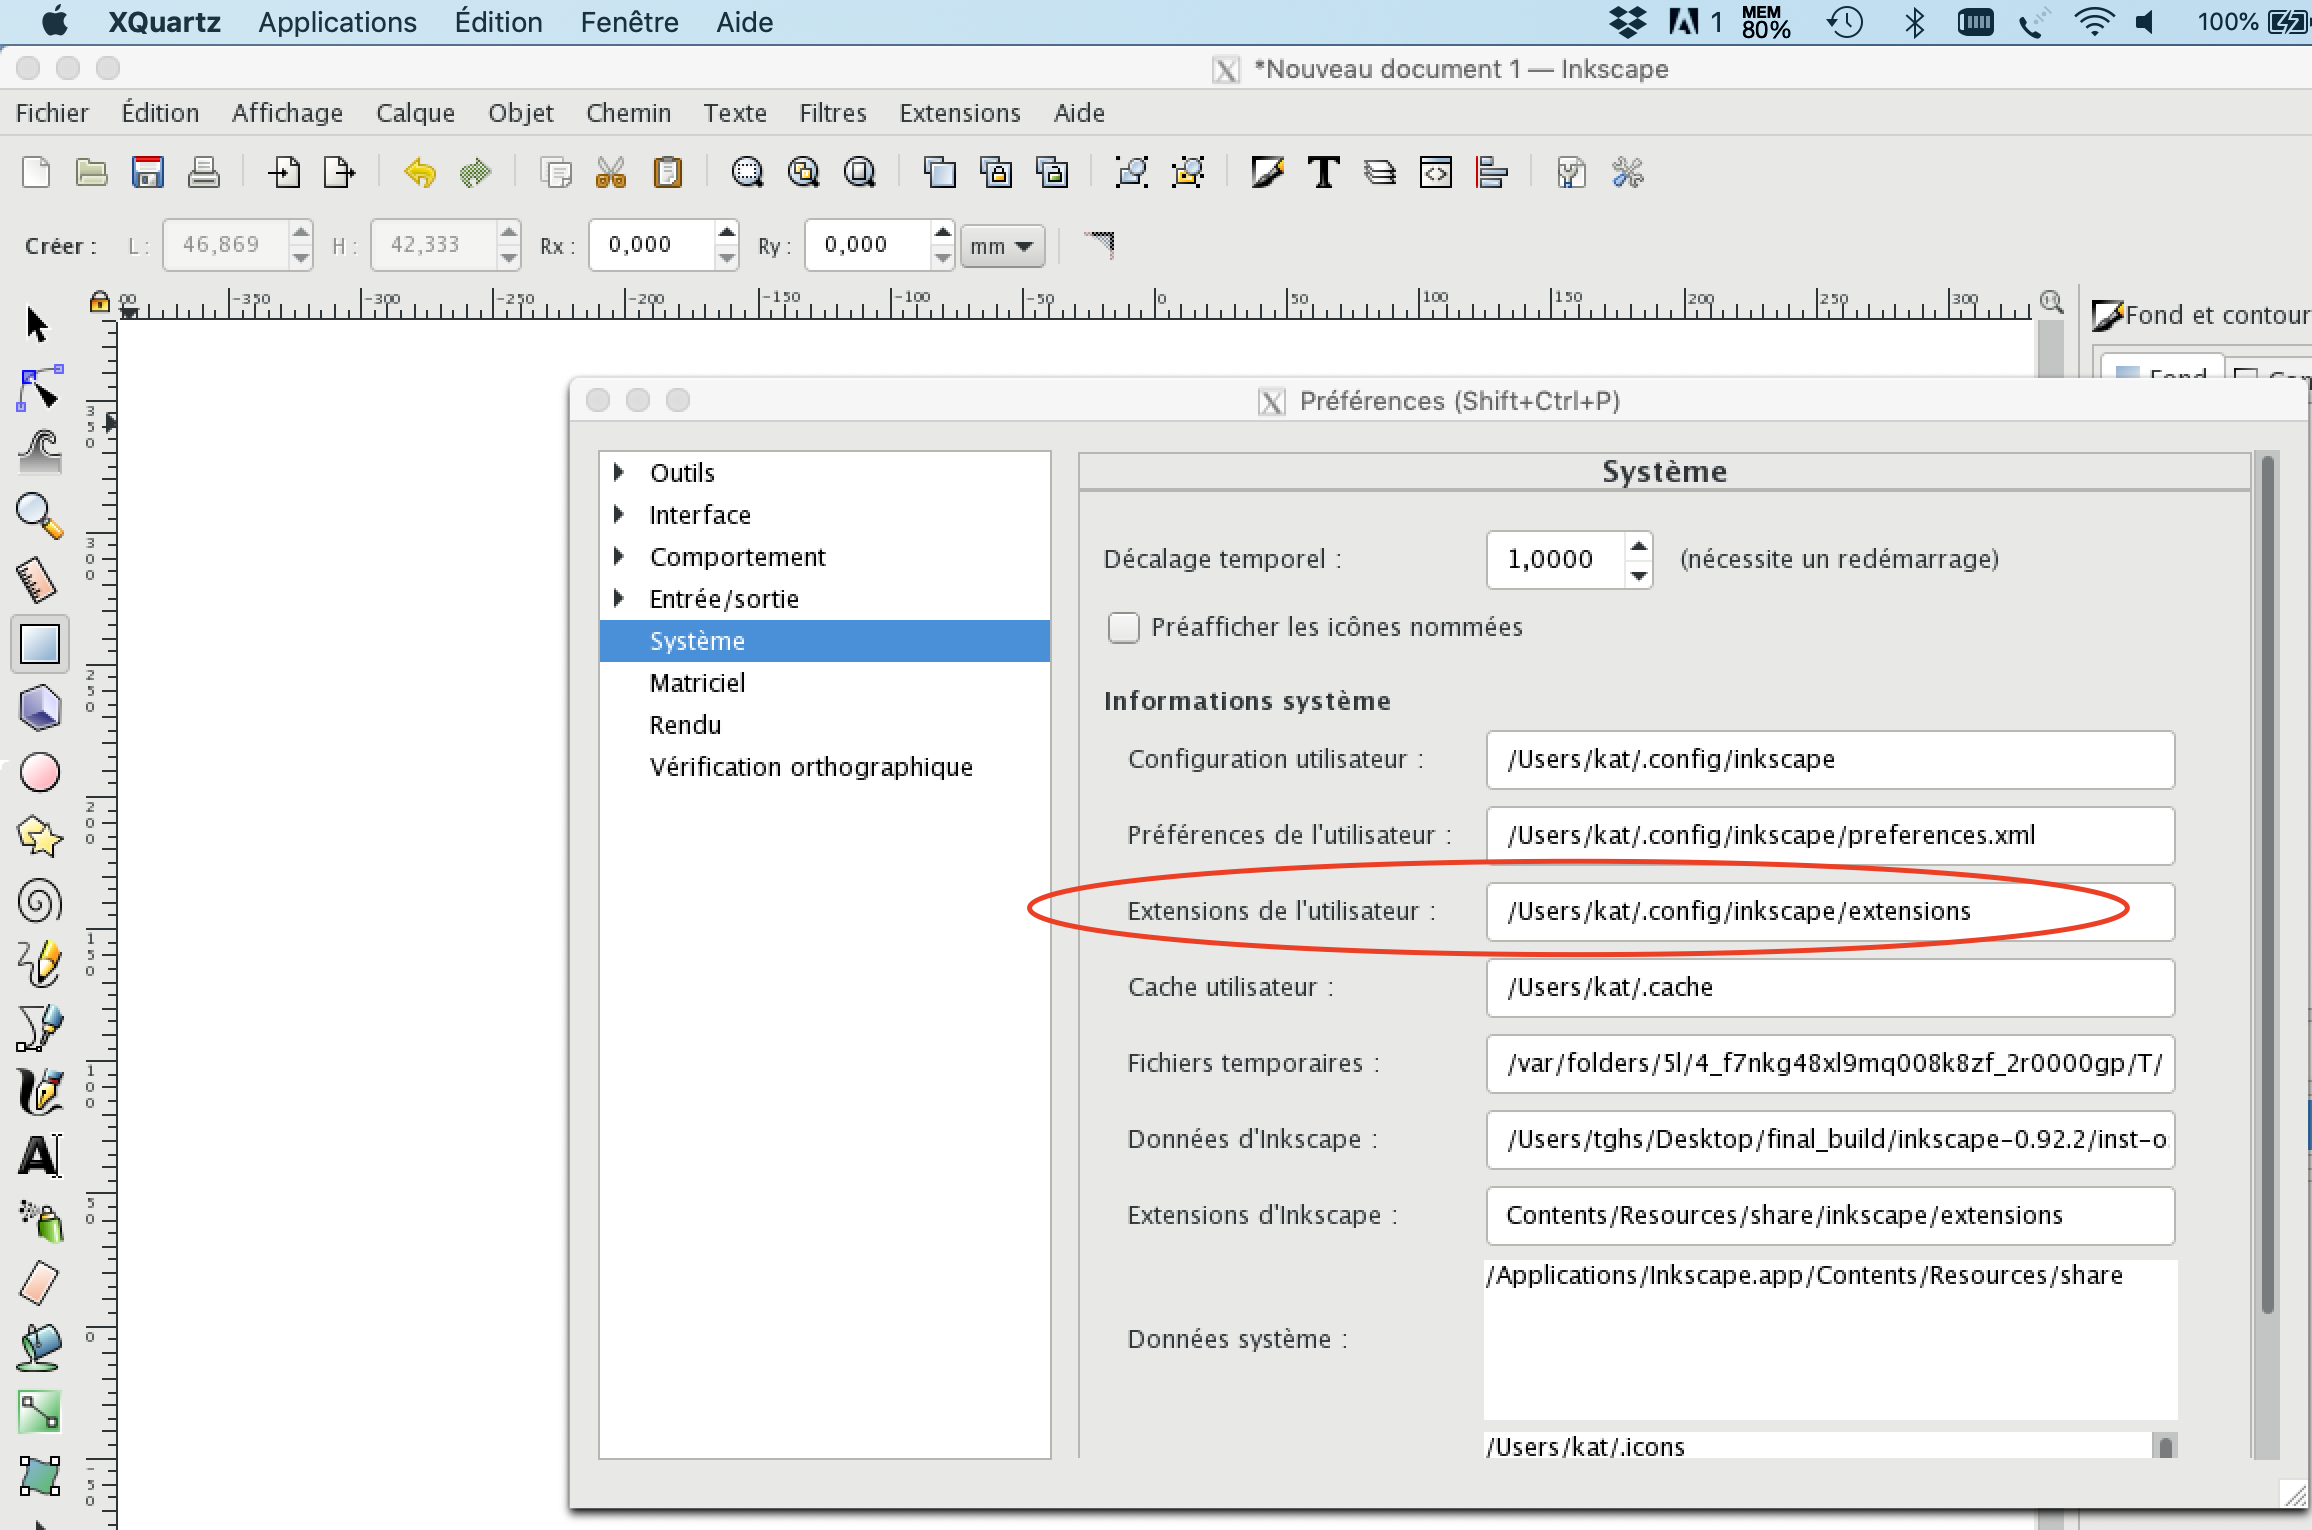Image resolution: width=2312 pixels, height=1530 pixels.
Task: Increase Décalage temporel value
Action: pos(1638,546)
